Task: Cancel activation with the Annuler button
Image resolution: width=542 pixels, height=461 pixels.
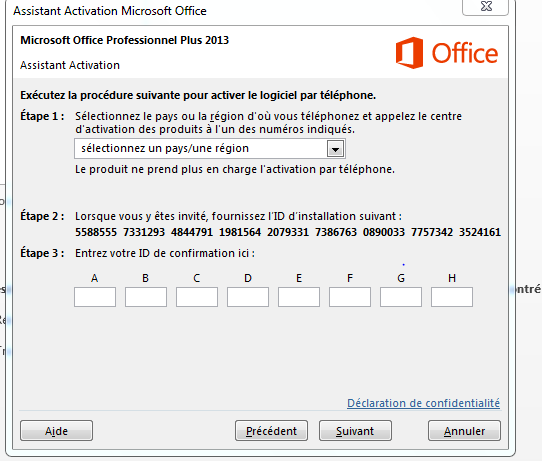Action: (464, 431)
